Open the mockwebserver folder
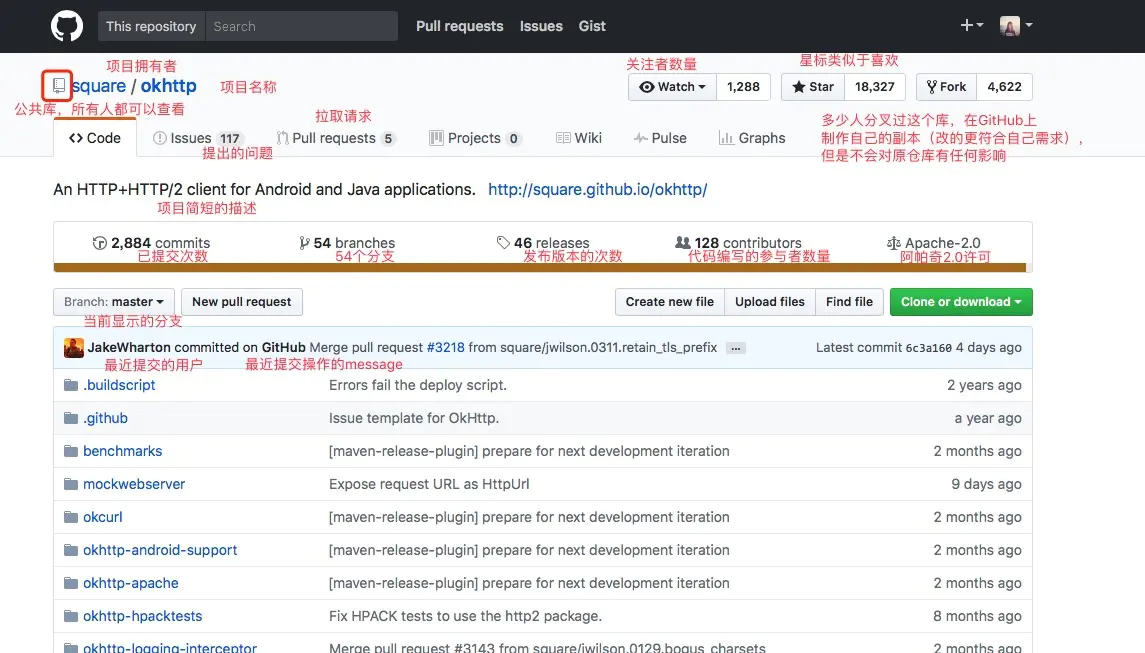The height and width of the screenshot is (653, 1145). click(134, 484)
